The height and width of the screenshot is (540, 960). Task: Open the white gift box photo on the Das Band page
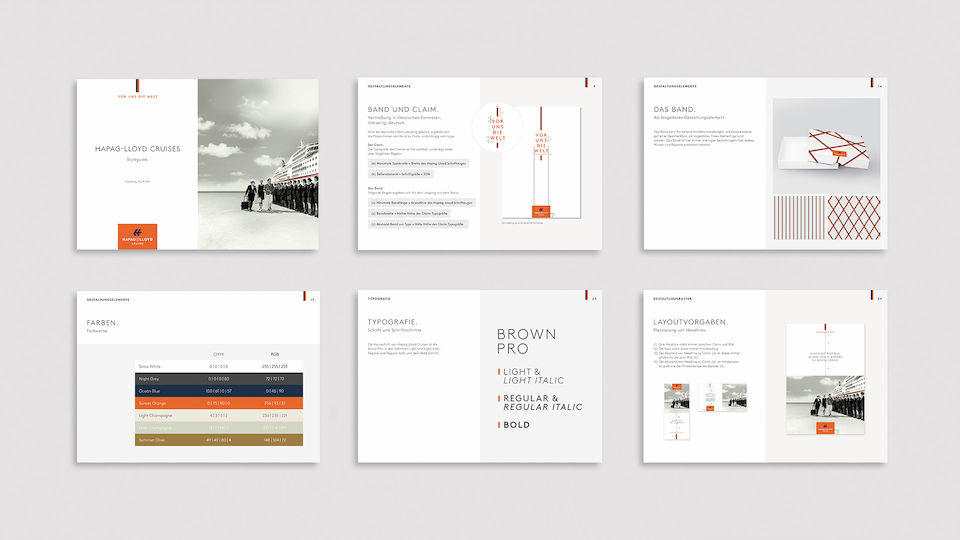(x=826, y=146)
